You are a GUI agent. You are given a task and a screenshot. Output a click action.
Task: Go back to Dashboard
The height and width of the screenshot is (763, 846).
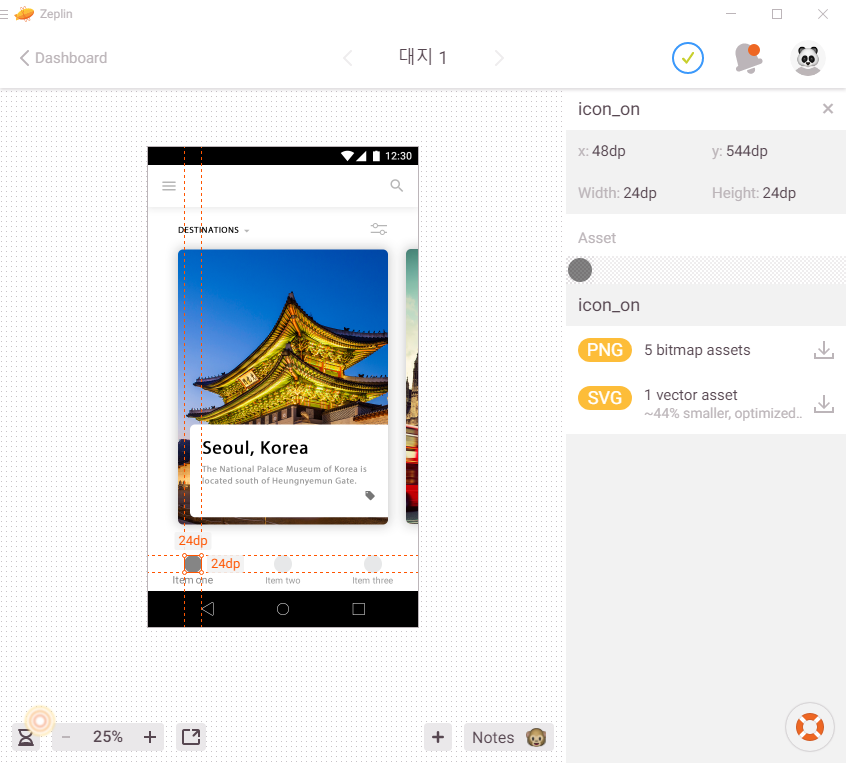click(63, 58)
